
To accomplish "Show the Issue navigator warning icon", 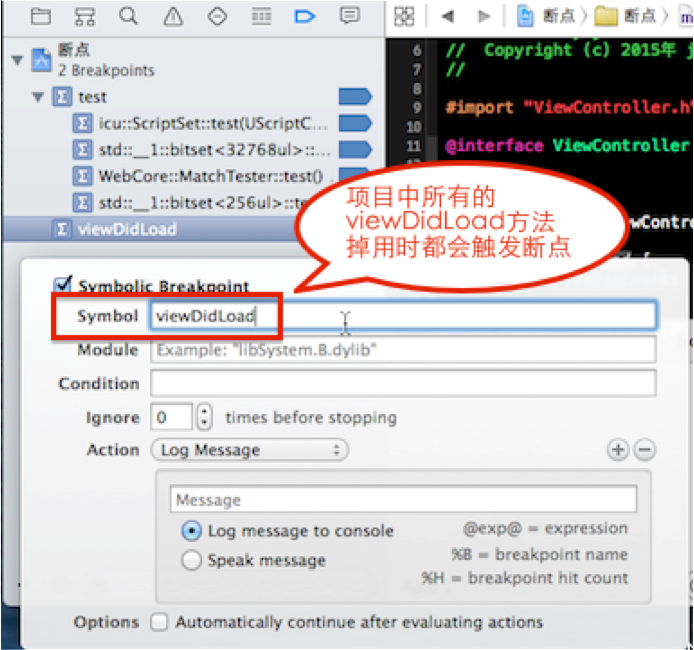I will pos(172,16).
